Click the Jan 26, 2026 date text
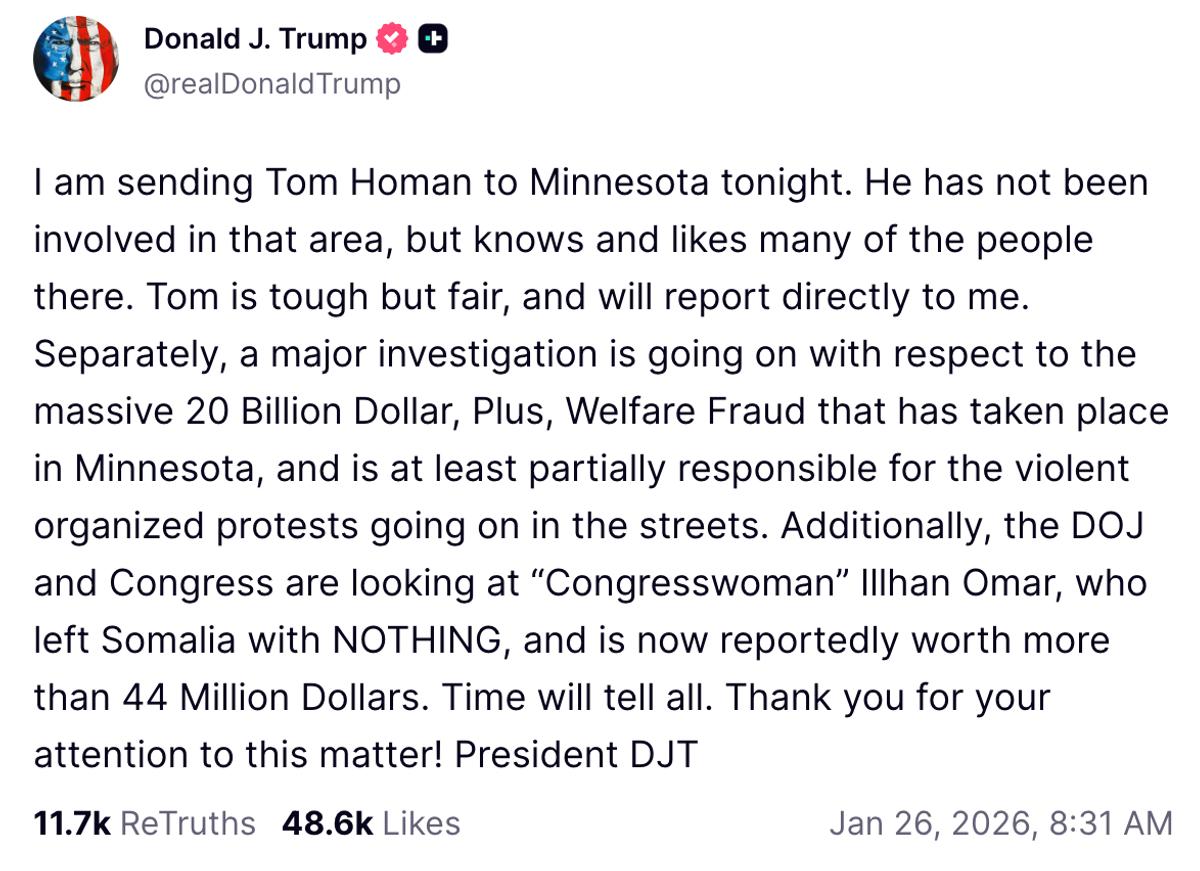 coord(928,823)
